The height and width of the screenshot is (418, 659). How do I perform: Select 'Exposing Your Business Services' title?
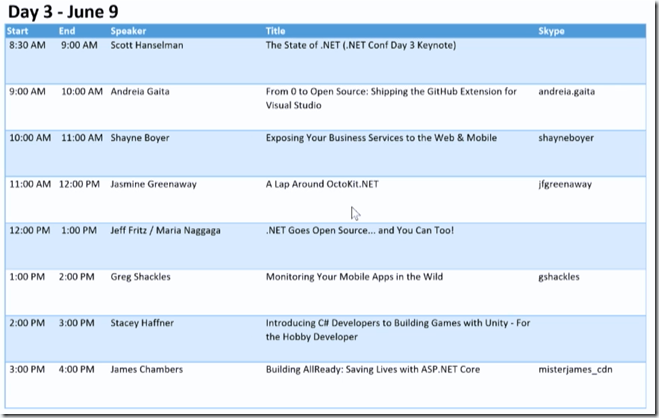pos(381,138)
